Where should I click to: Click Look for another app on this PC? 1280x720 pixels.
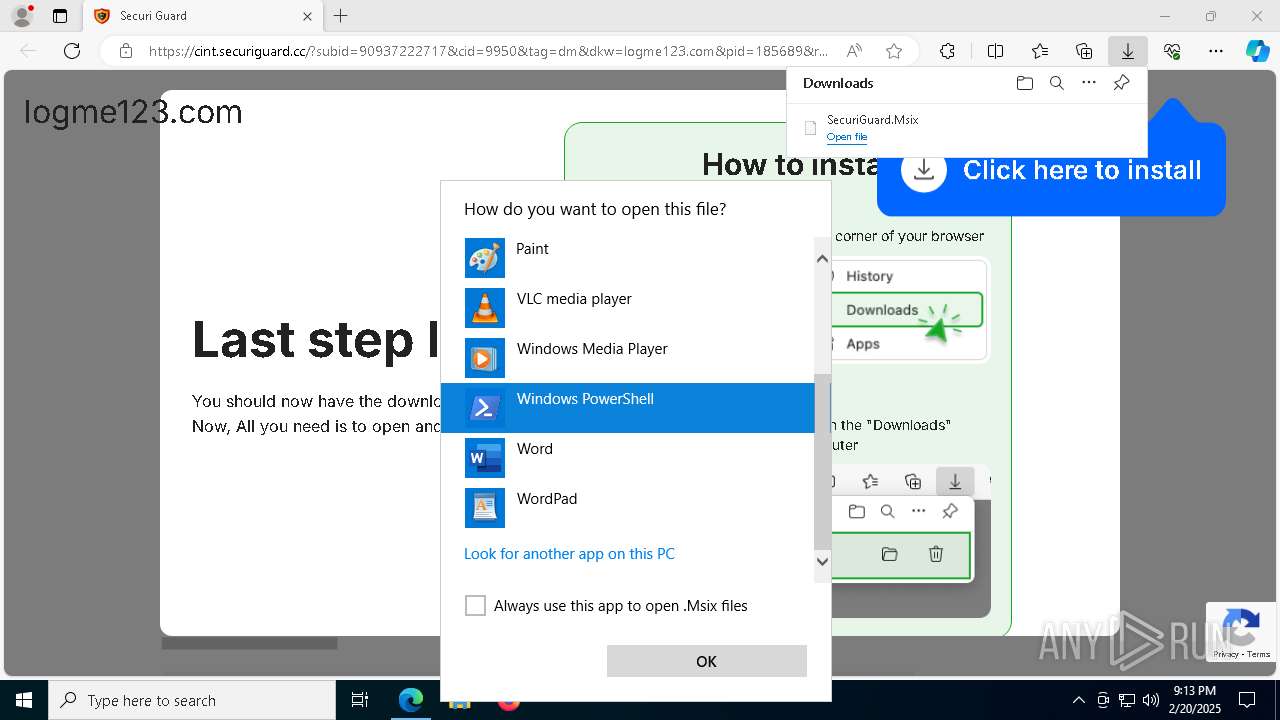[569, 554]
